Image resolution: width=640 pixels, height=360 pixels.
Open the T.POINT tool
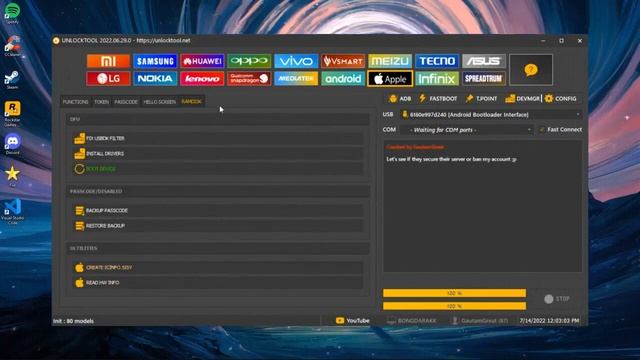click(x=481, y=98)
